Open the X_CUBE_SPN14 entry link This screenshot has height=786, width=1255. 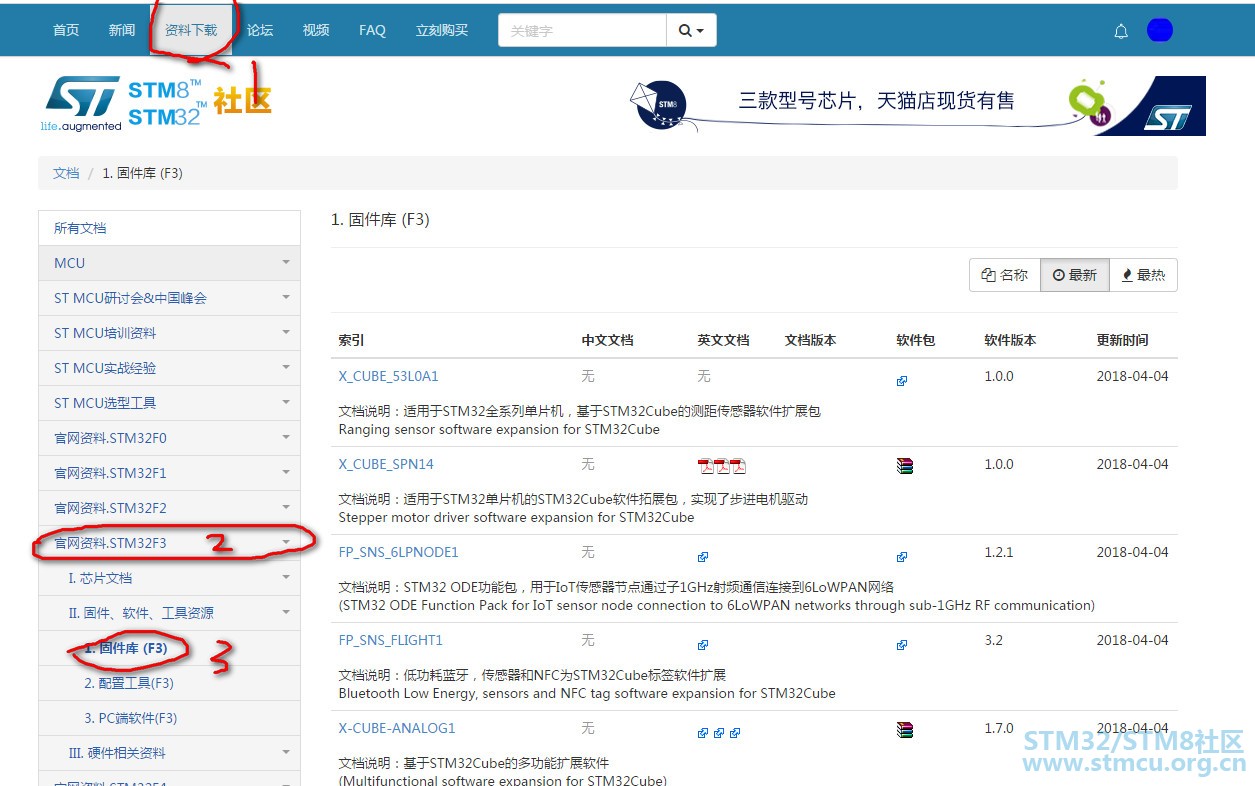[x=386, y=465]
